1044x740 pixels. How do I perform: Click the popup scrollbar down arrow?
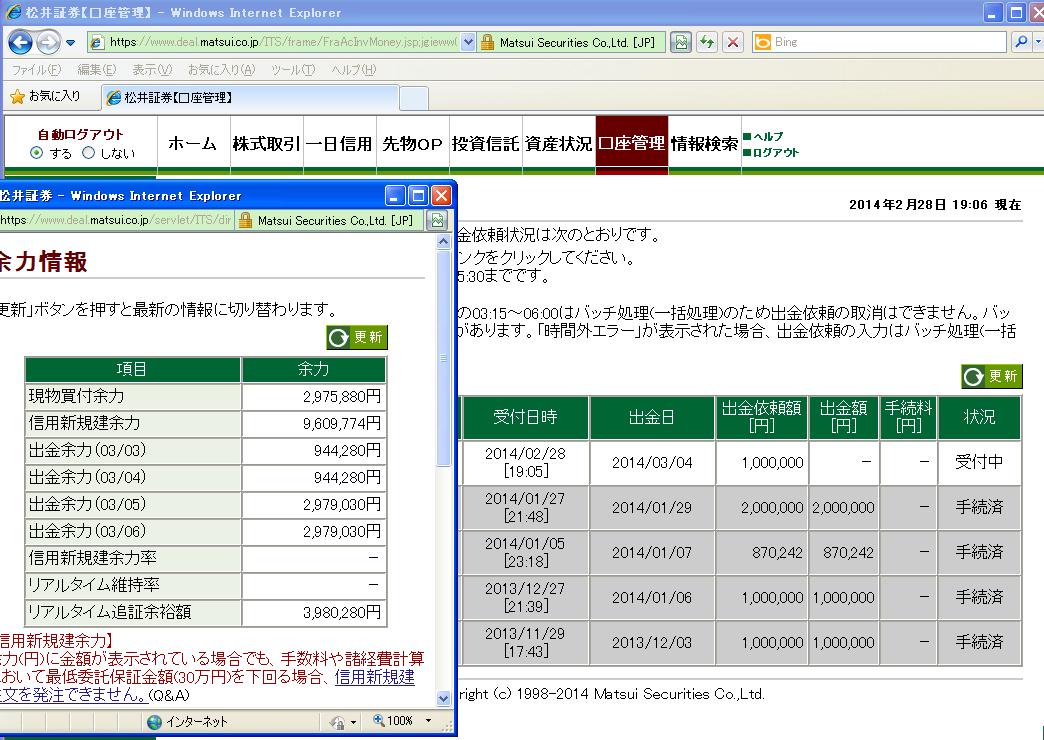(x=444, y=699)
